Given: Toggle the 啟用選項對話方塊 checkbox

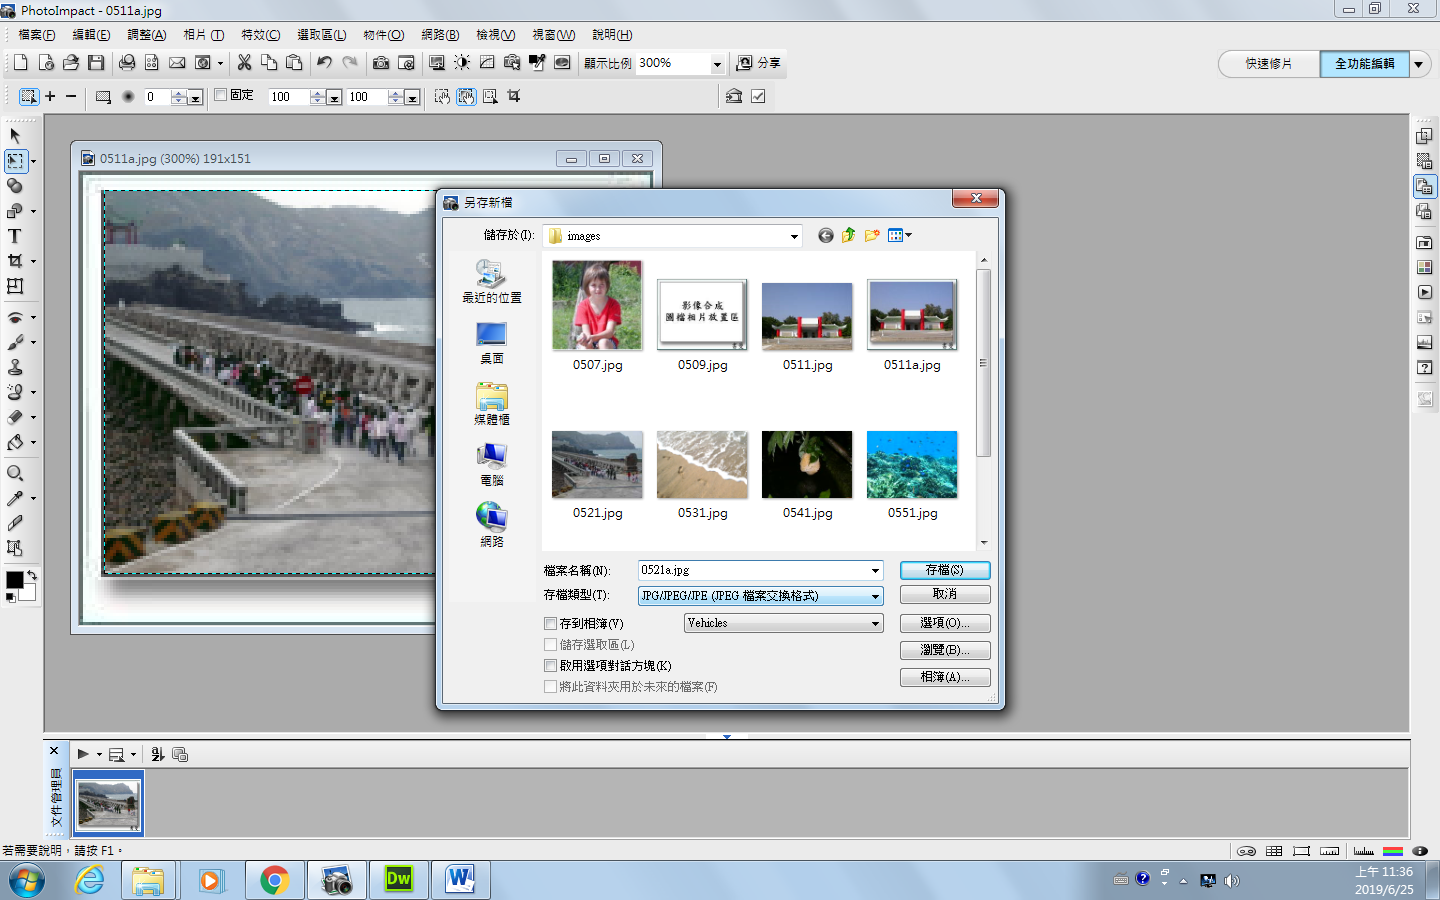Looking at the screenshot, I should click(x=551, y=666).
